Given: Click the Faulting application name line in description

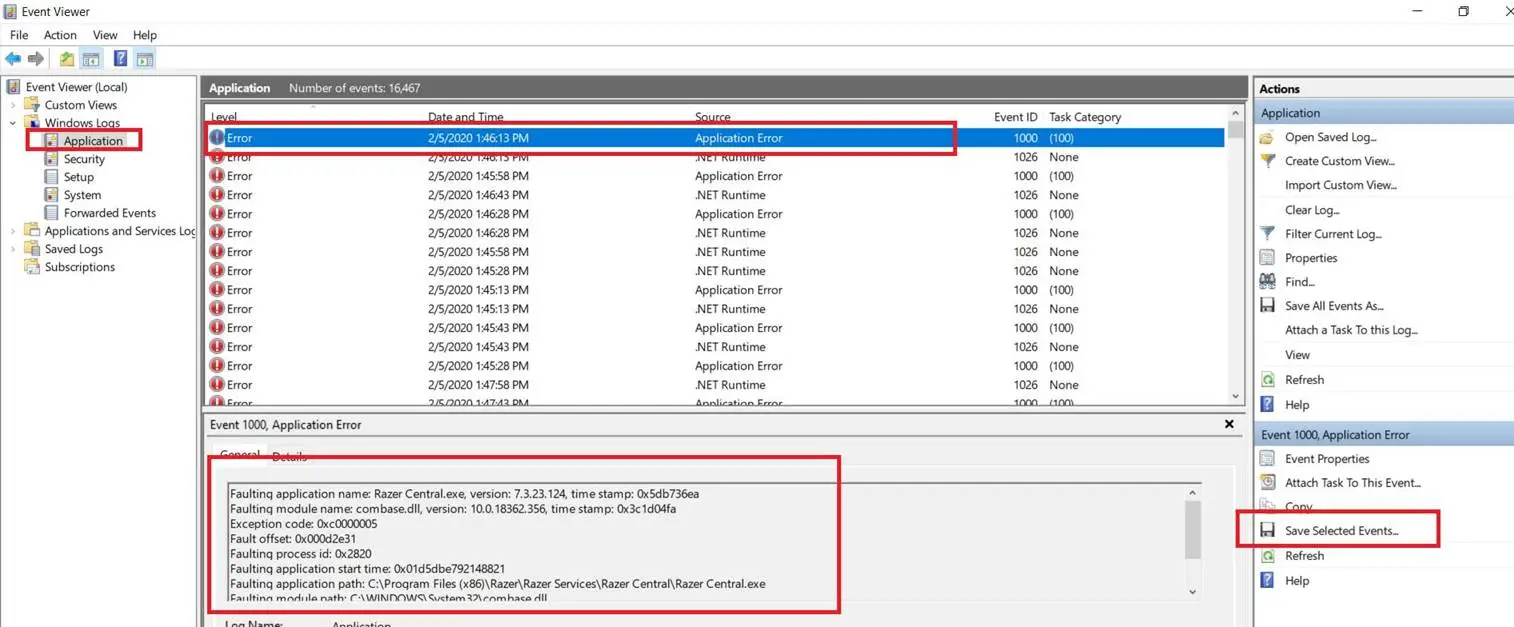Looking at the screenshot, I should tap(464, 494).
